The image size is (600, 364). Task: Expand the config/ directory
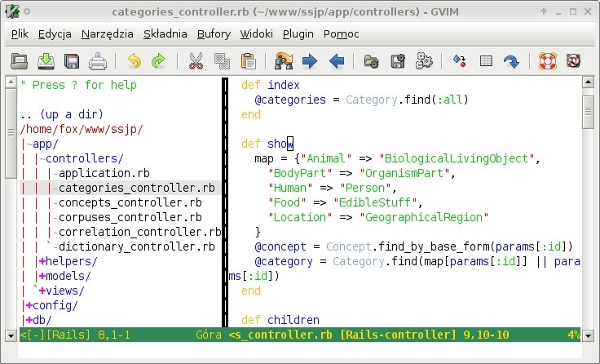(29, 305)
